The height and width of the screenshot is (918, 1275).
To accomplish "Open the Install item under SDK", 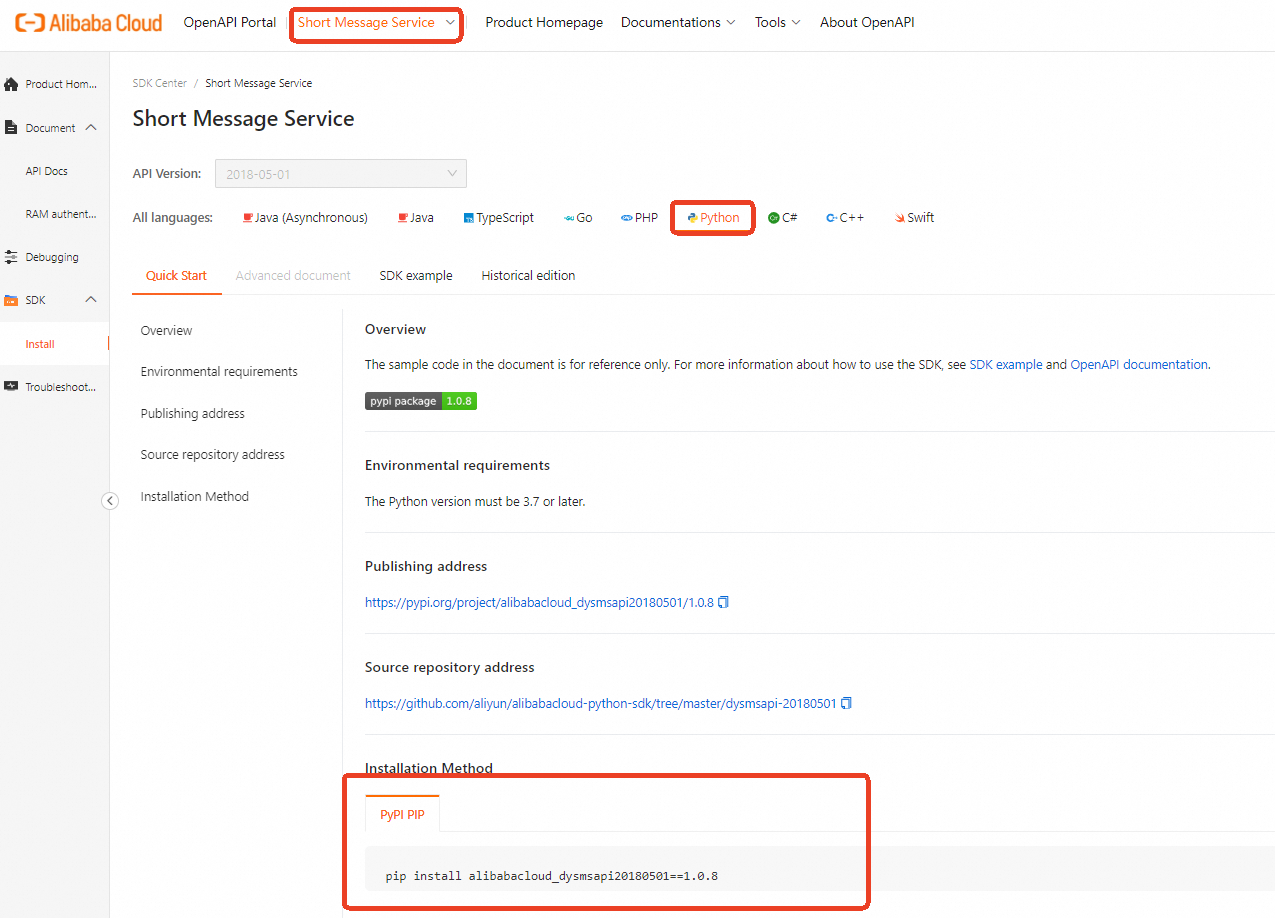I will 55,344.
